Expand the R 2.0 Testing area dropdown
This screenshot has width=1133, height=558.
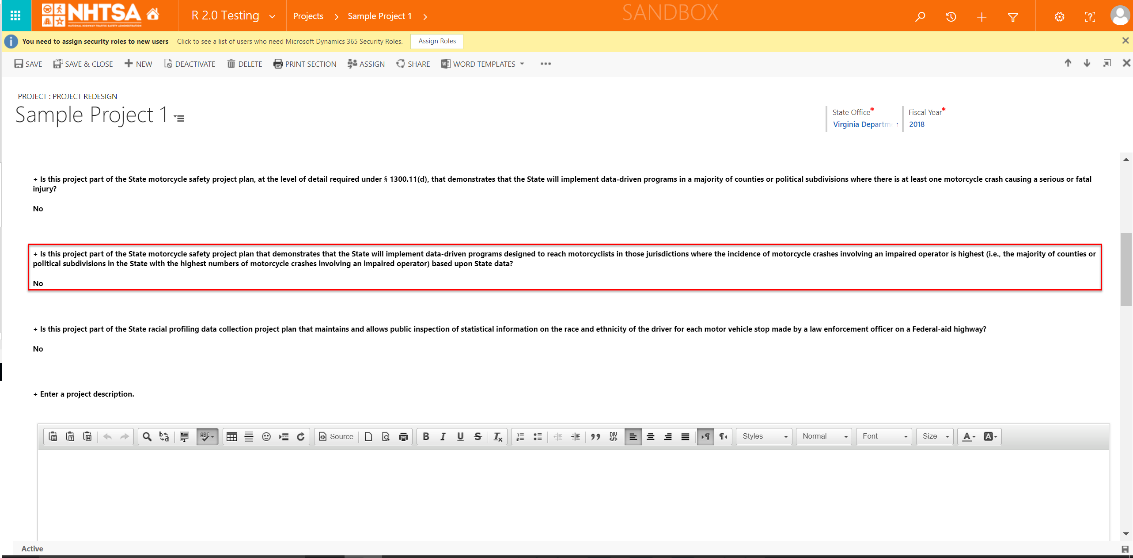(233, 16)
